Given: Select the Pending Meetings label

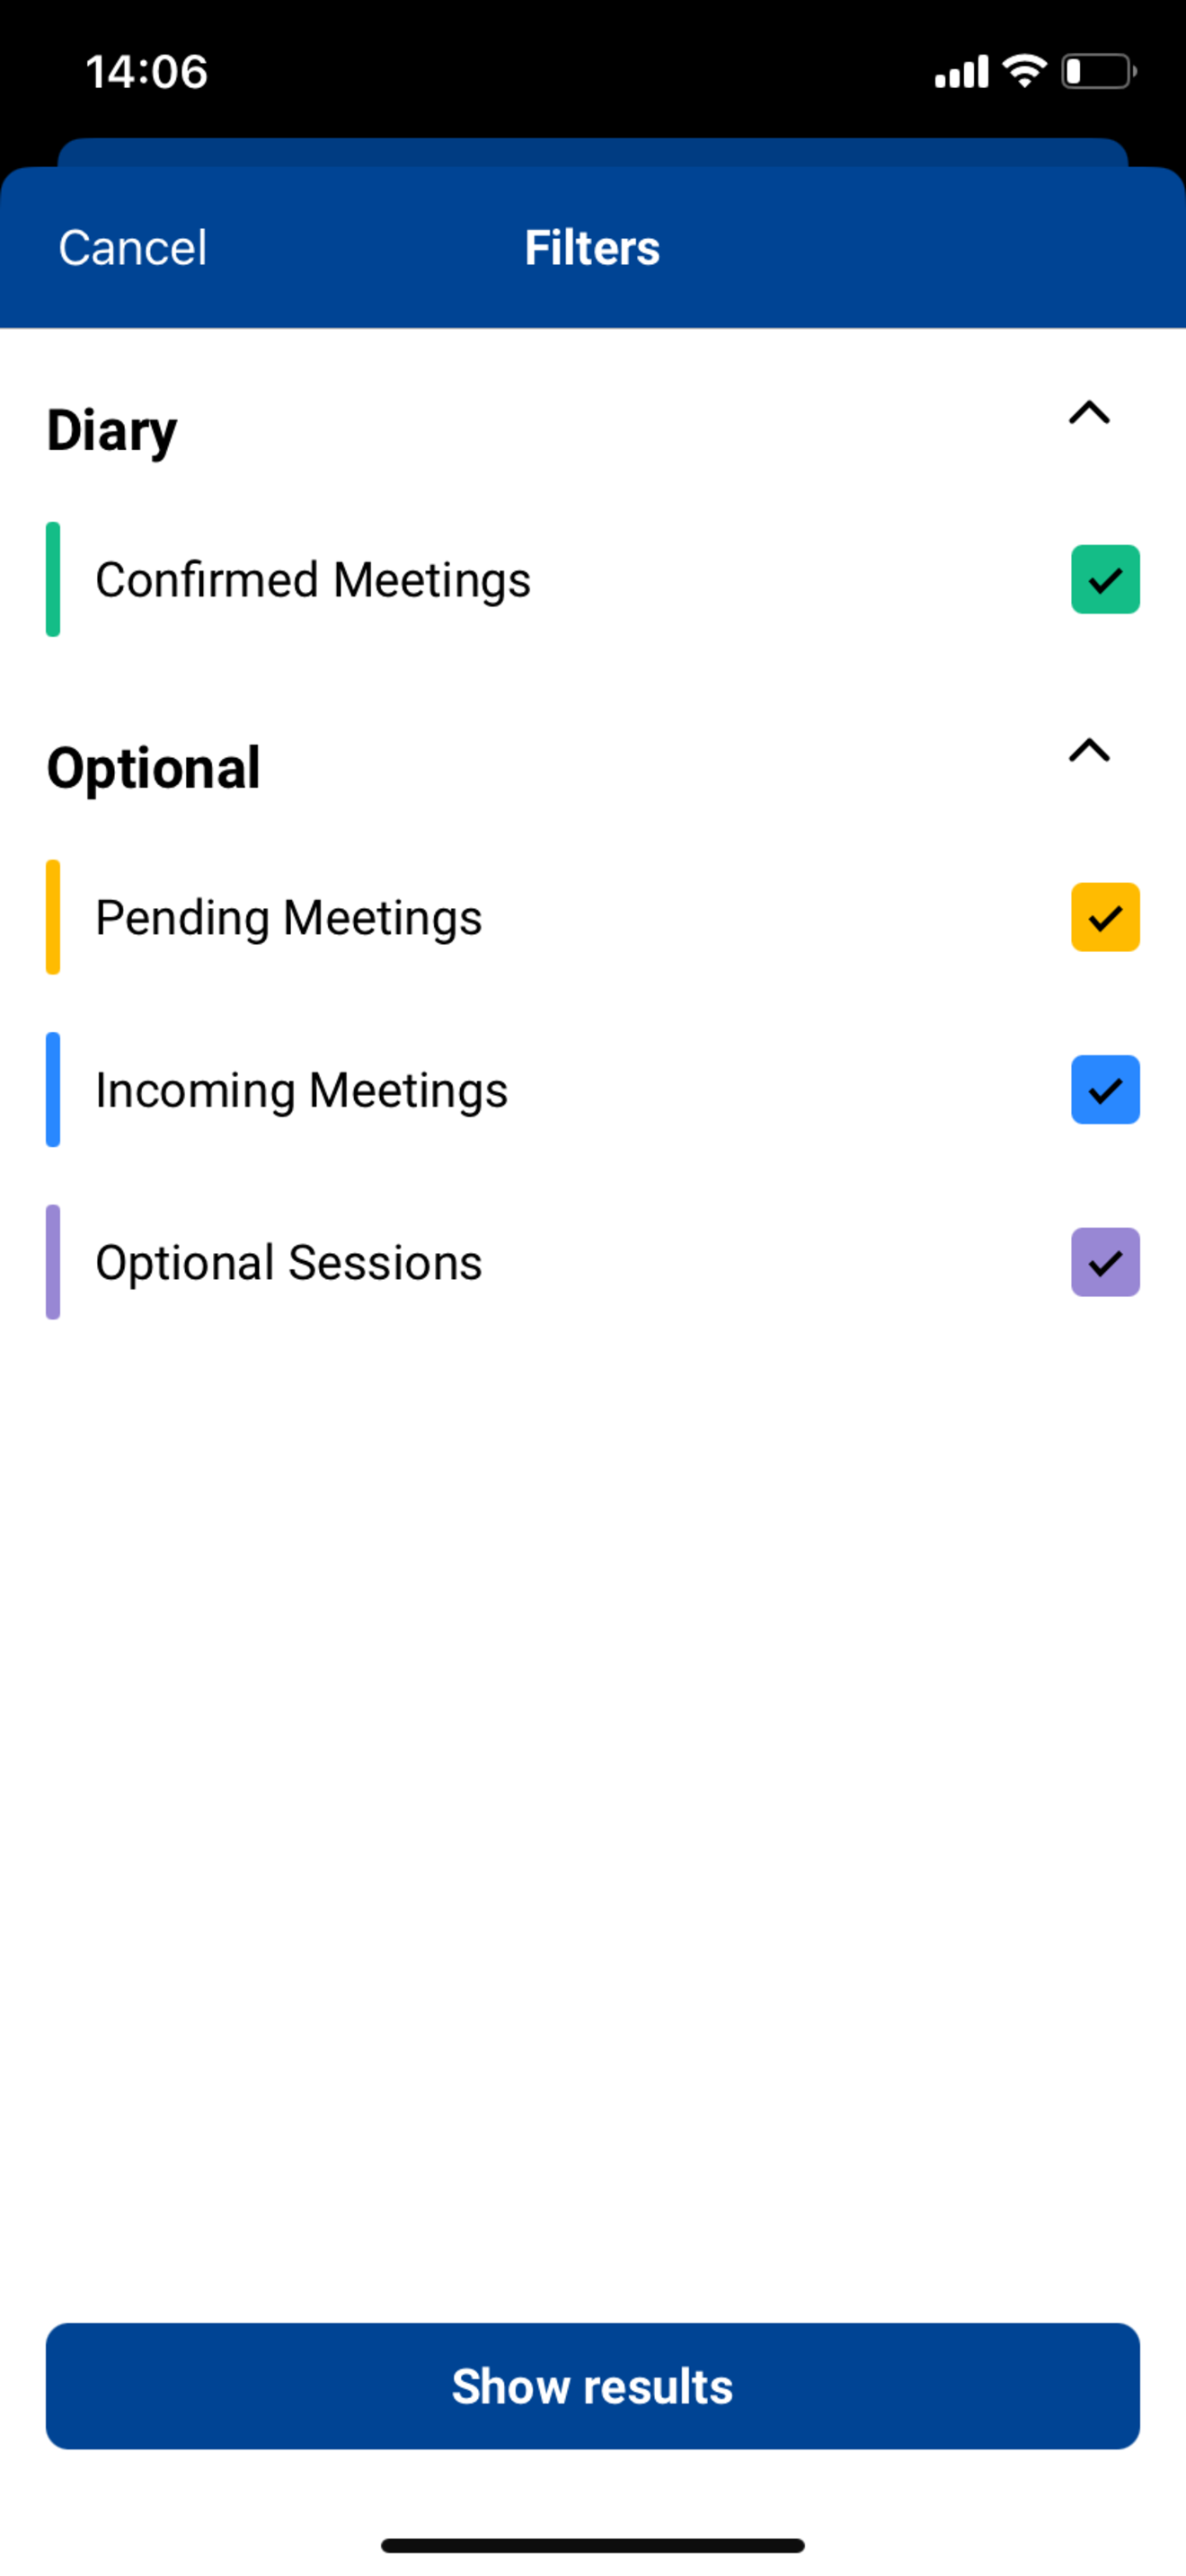Looking at the screenshot, I should [x=289, y=919].
